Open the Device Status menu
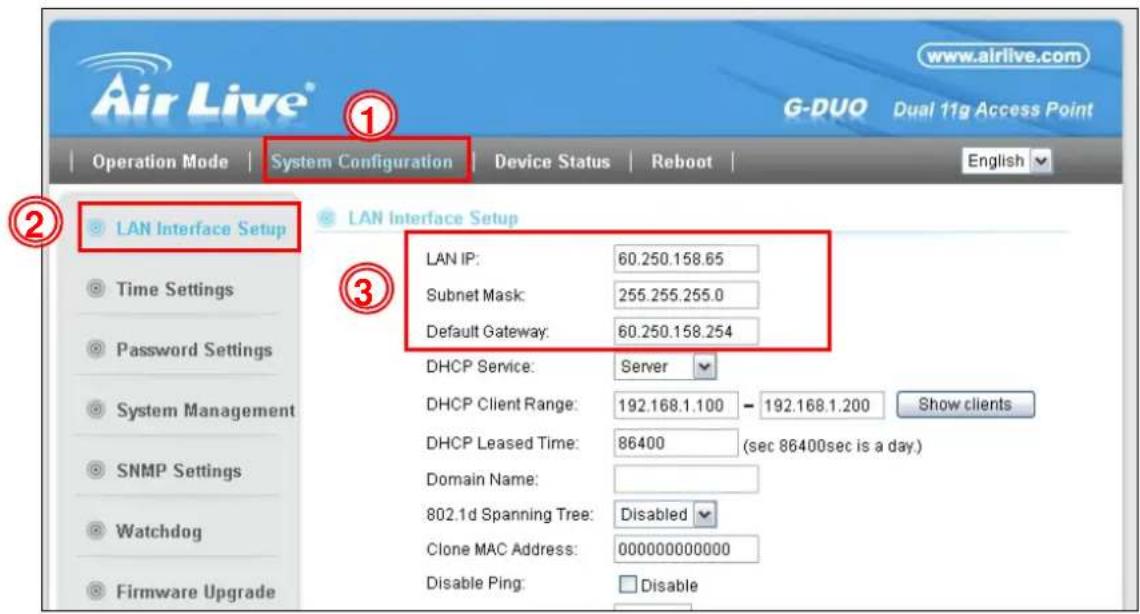1140x614 pixels. [x=552, y=161]
